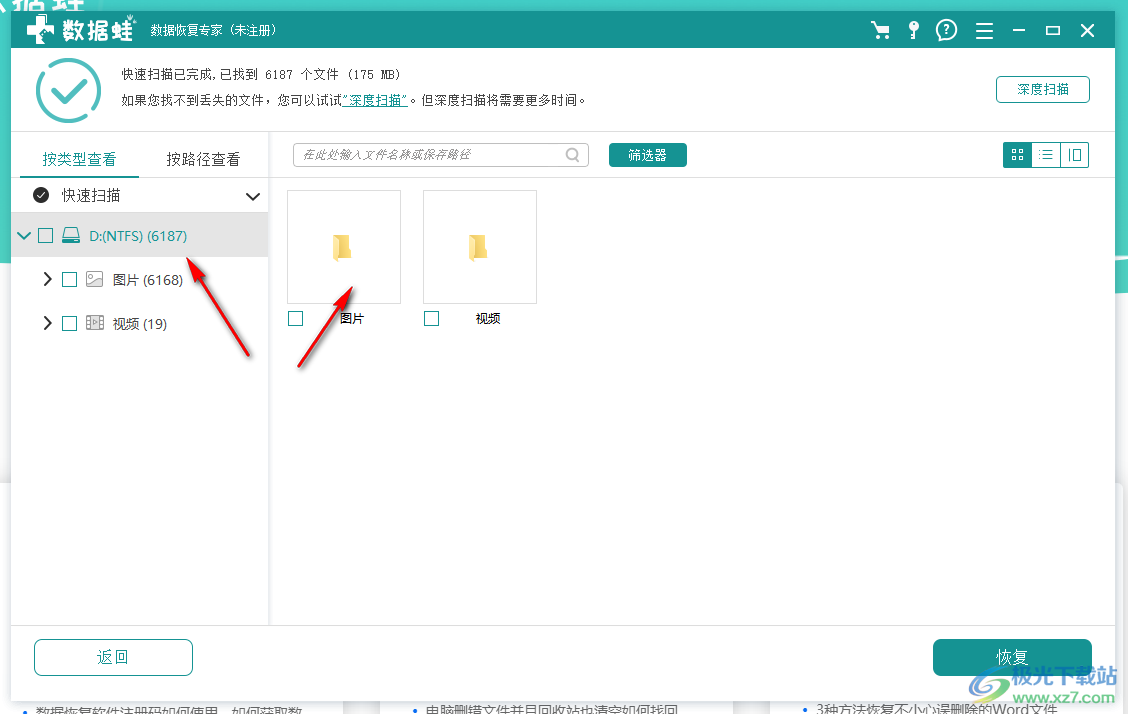The width and height of the screenshot is (1128, 714).
Task: Expand the 图片 (6168) tree node
Action: (x=47, y=279)
